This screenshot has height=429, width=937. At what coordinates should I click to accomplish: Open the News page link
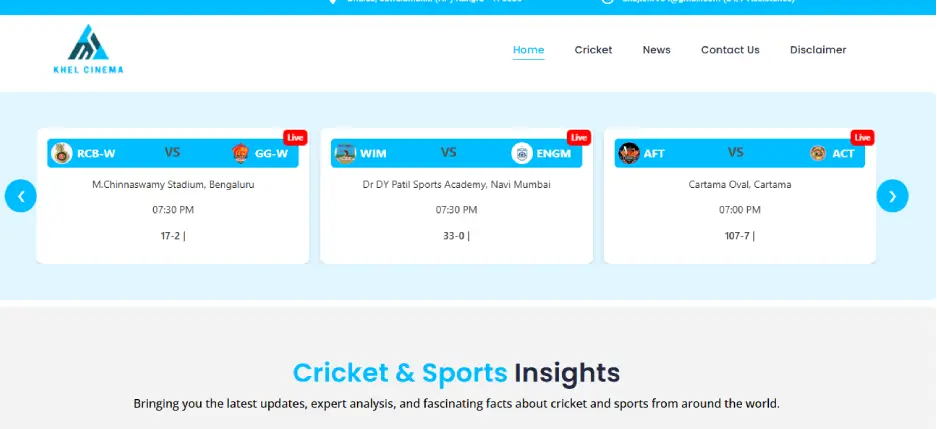[656, 50]
